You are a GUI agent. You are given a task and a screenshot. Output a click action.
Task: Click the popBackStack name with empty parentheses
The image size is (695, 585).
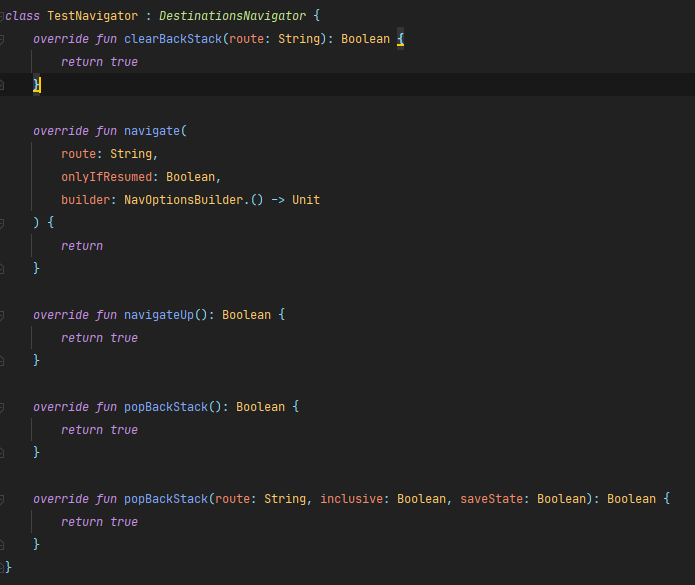tap(166, 407)
